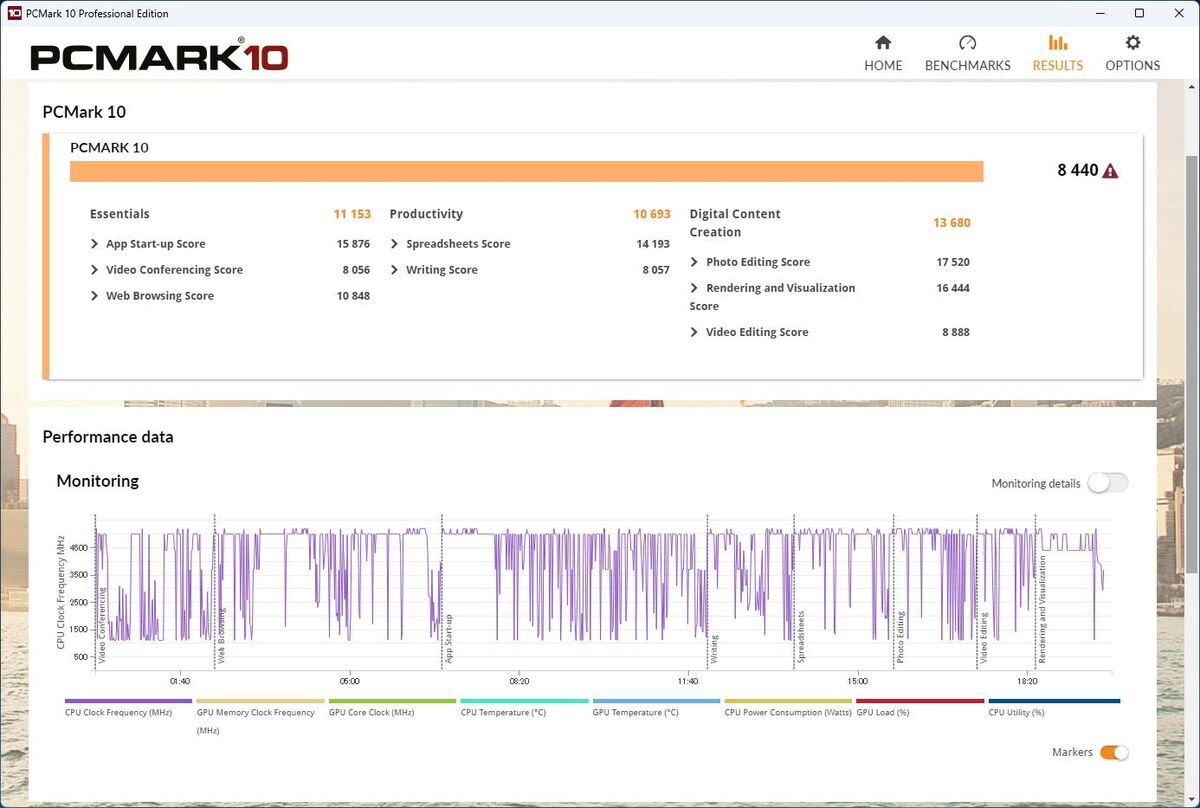
Task: Select CPU Clock Frequency legend swatch
Action: click(129, 701)
